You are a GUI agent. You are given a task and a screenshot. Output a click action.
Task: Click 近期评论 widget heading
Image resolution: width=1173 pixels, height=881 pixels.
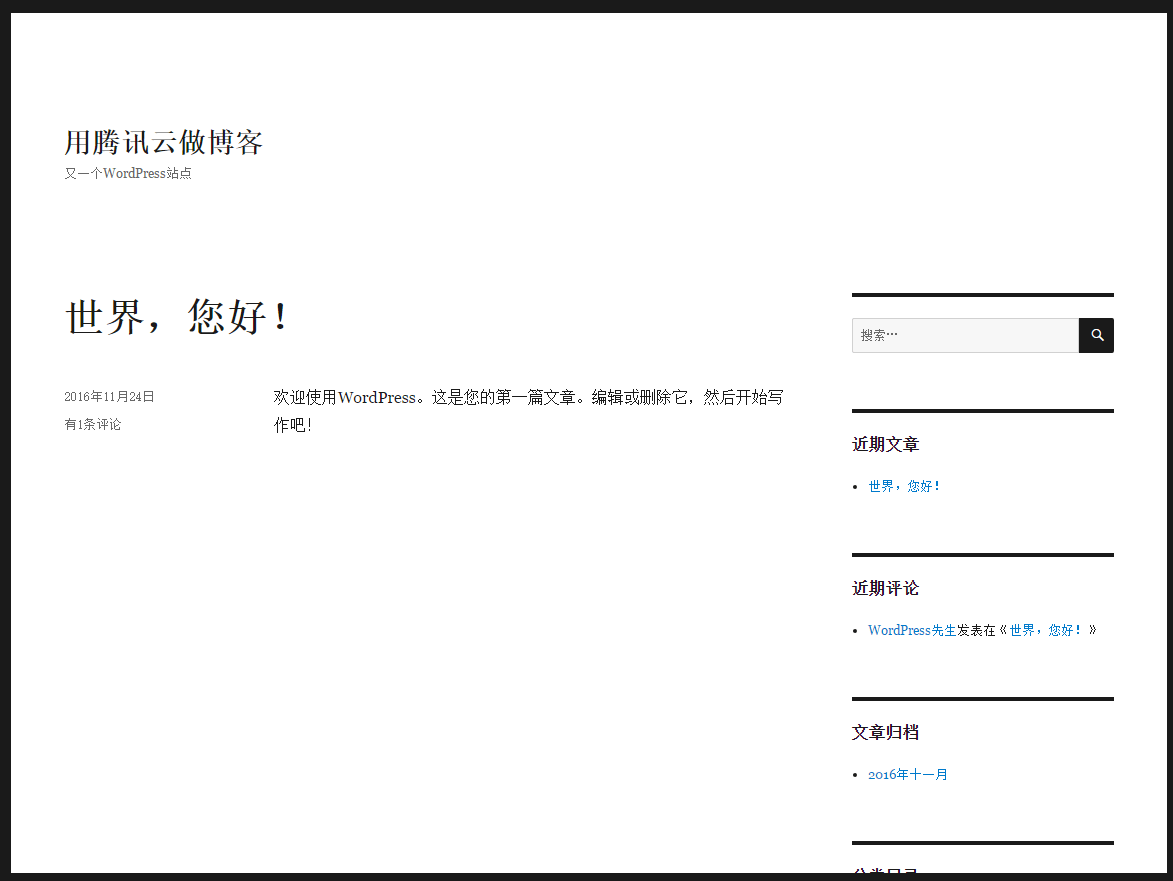885,589
